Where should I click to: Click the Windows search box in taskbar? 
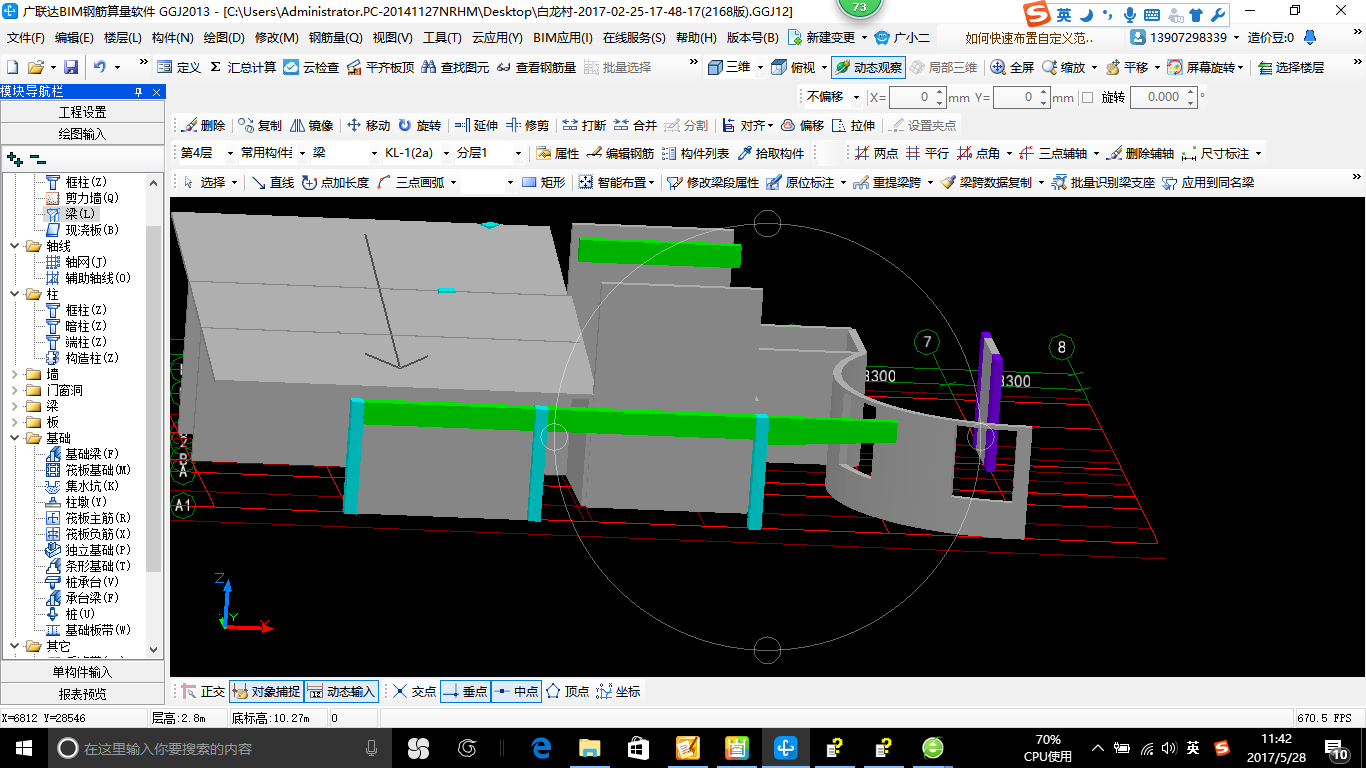point(218,748)
